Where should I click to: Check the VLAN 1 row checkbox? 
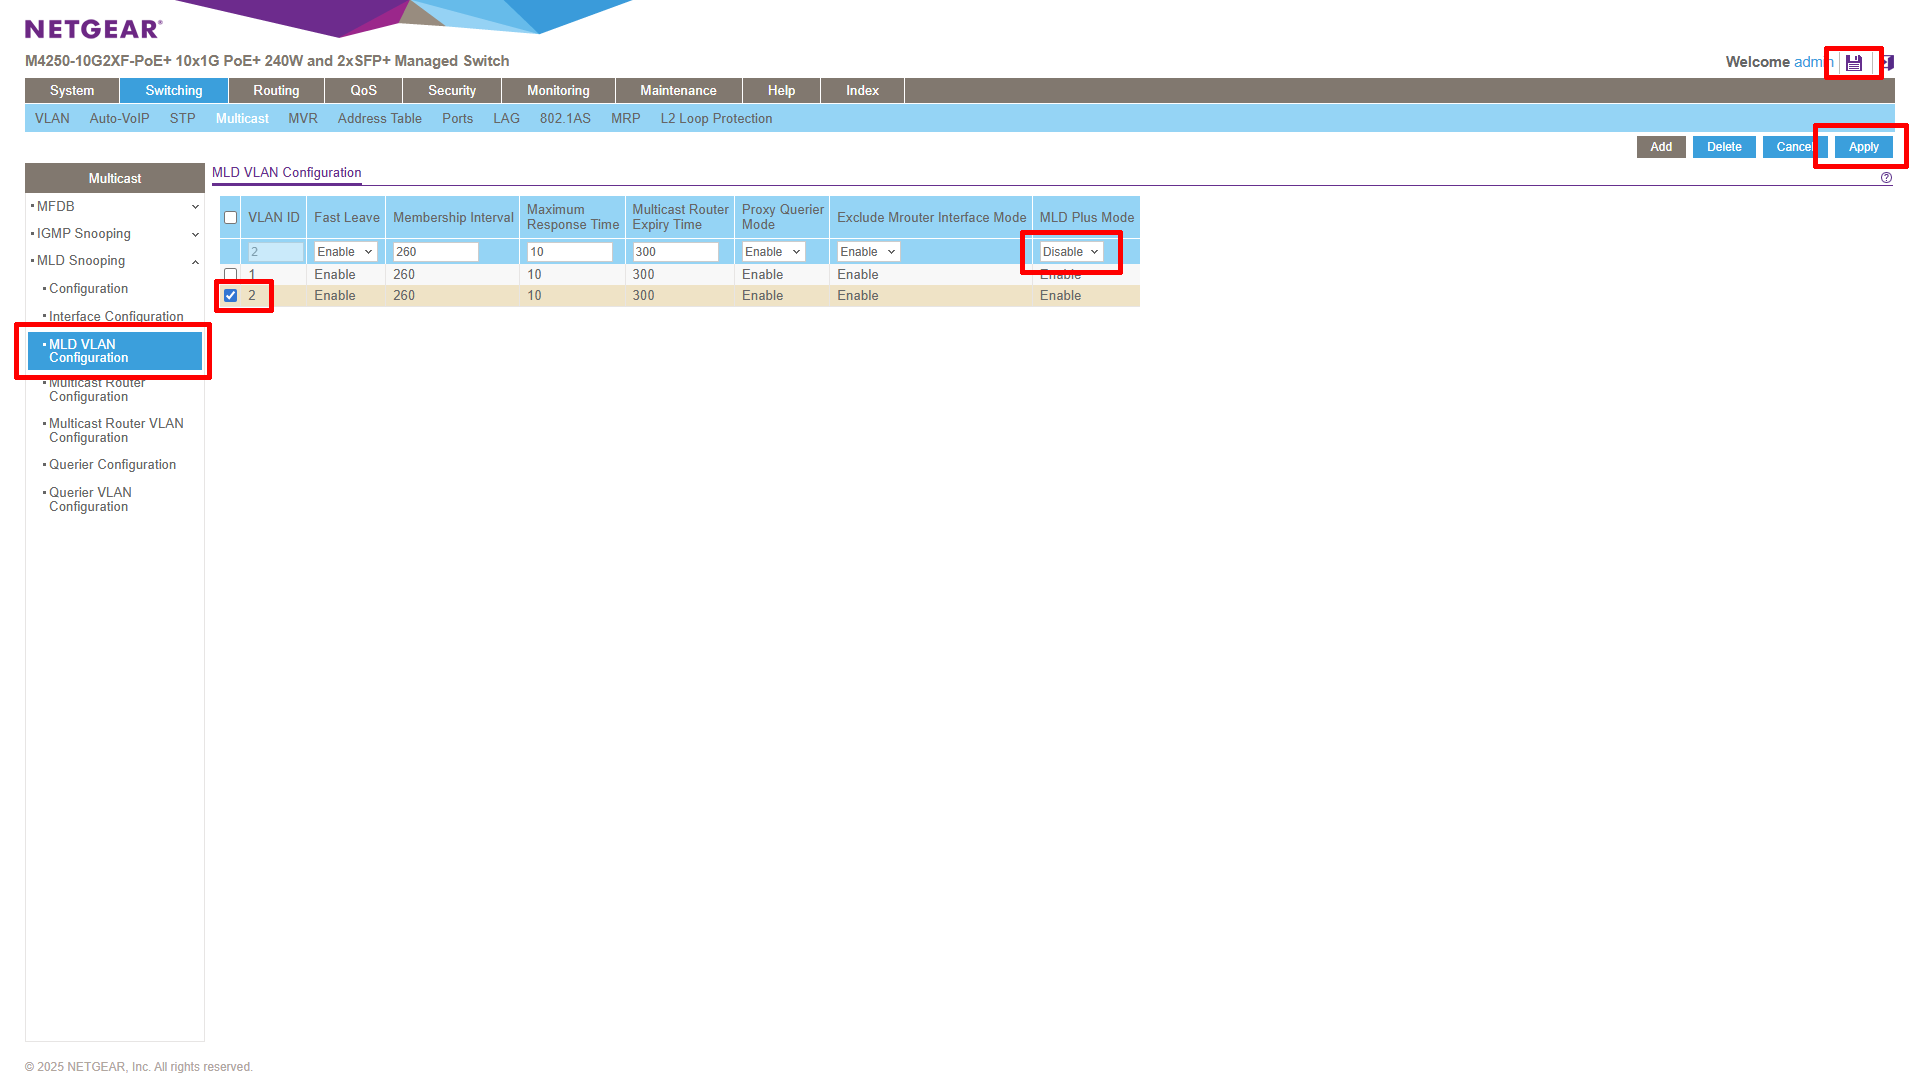coord(230,274)
